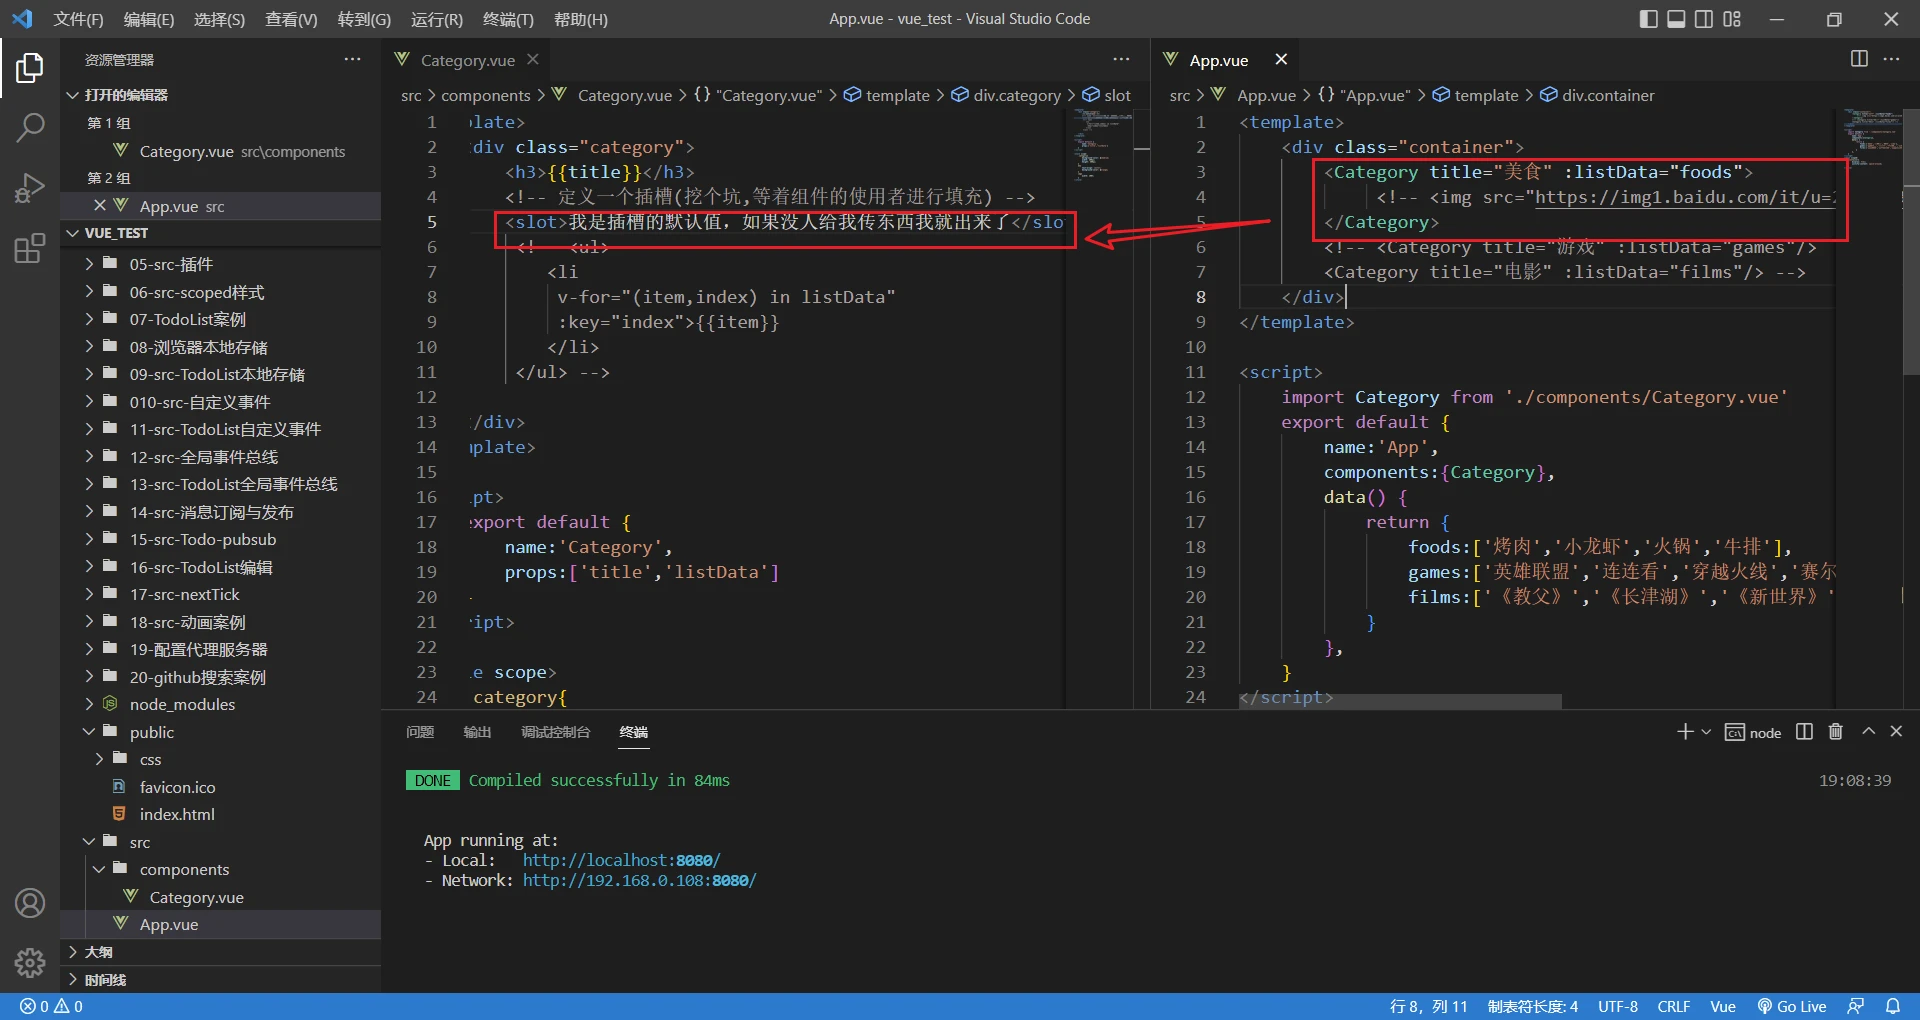Switch to the 问题 panel tab

point(420,732)
